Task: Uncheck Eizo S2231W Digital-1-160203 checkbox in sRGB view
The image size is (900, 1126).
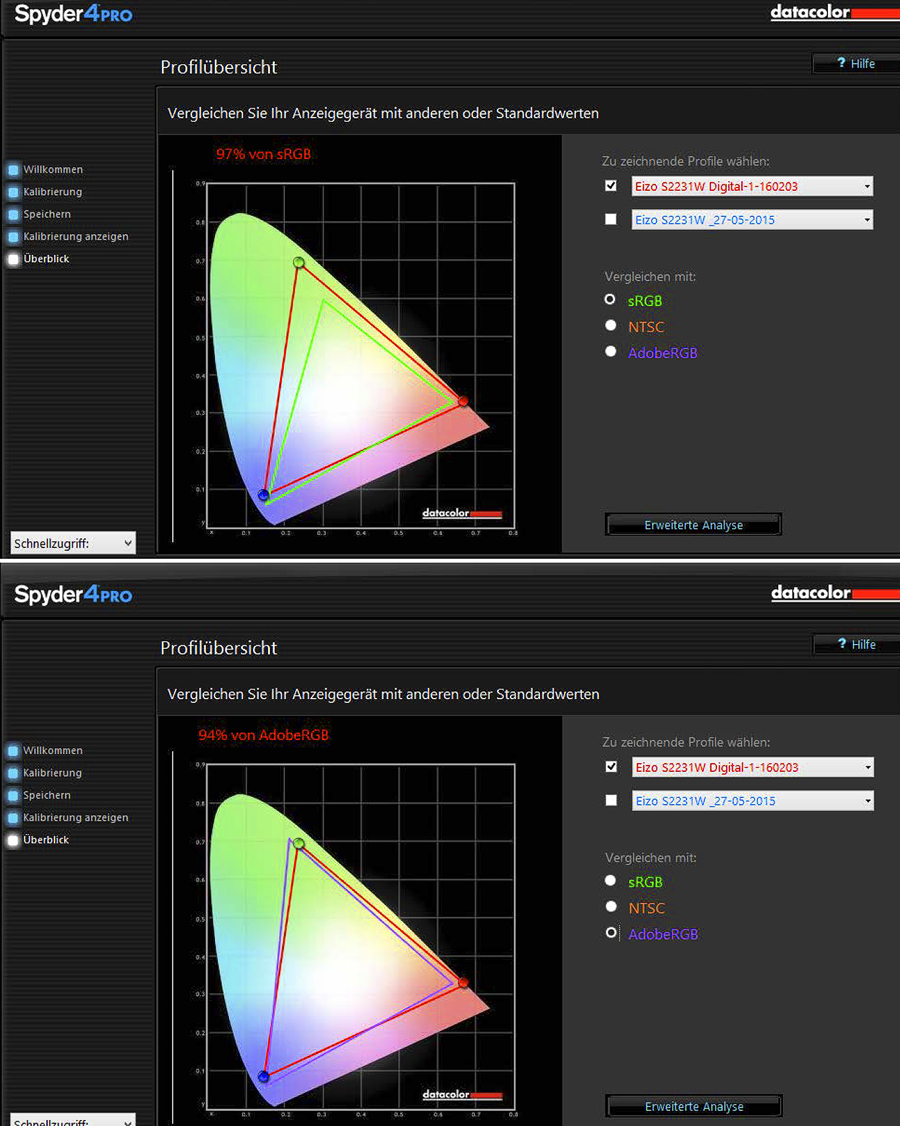Action: (611, 186)
